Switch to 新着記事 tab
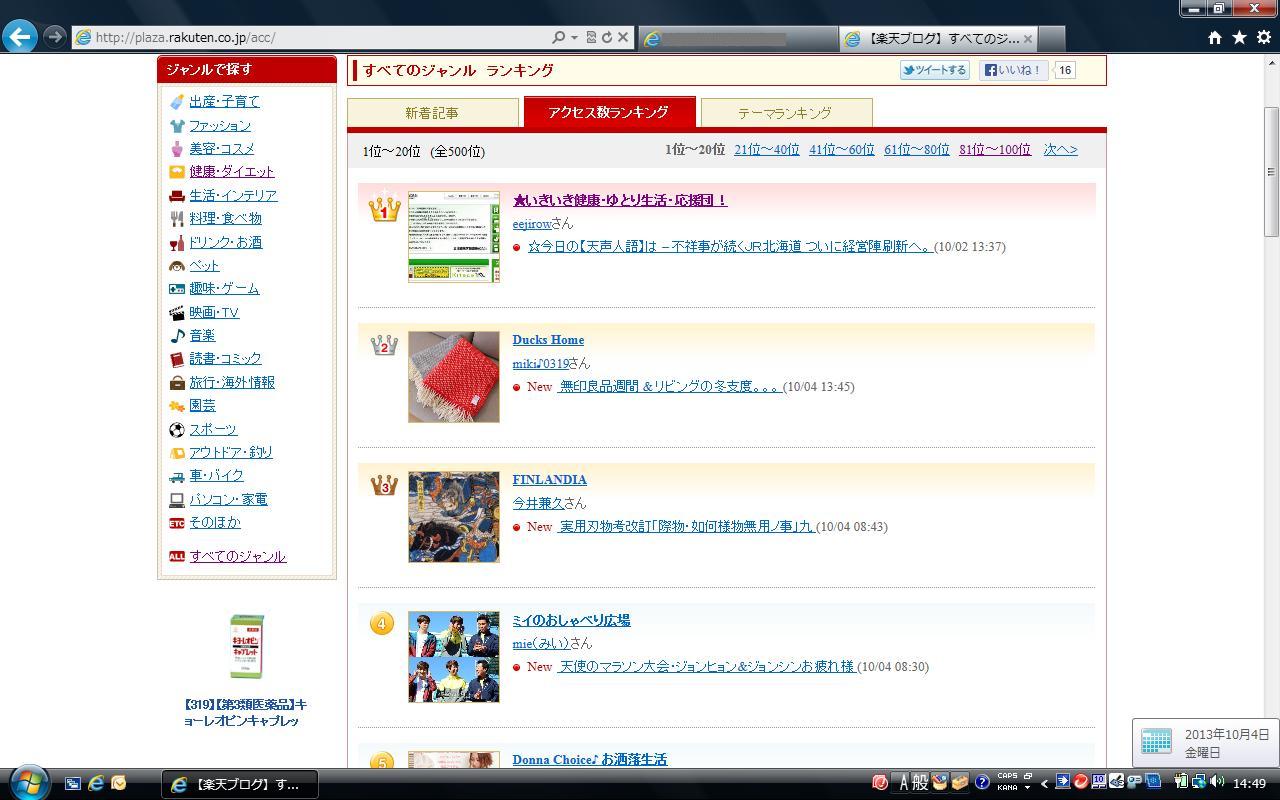The height and width of the screenshot is (800, 1280). point(432,113)
